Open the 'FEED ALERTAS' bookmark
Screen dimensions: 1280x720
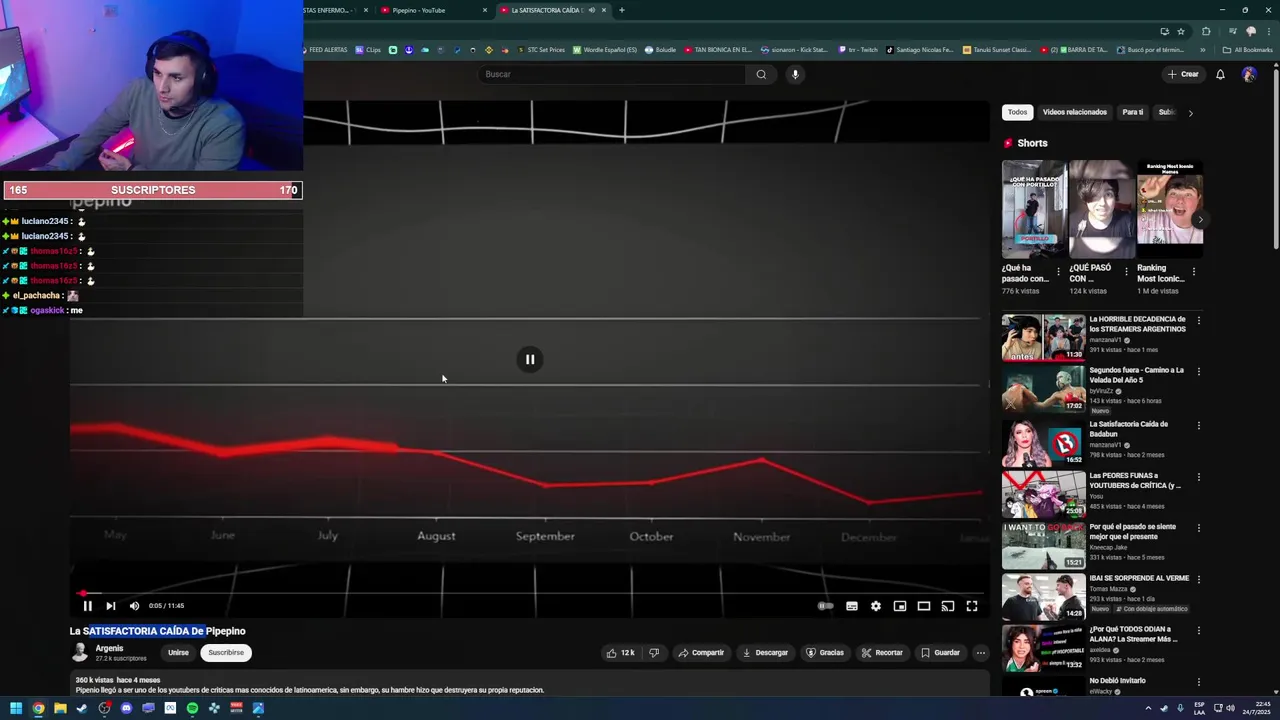324,50
